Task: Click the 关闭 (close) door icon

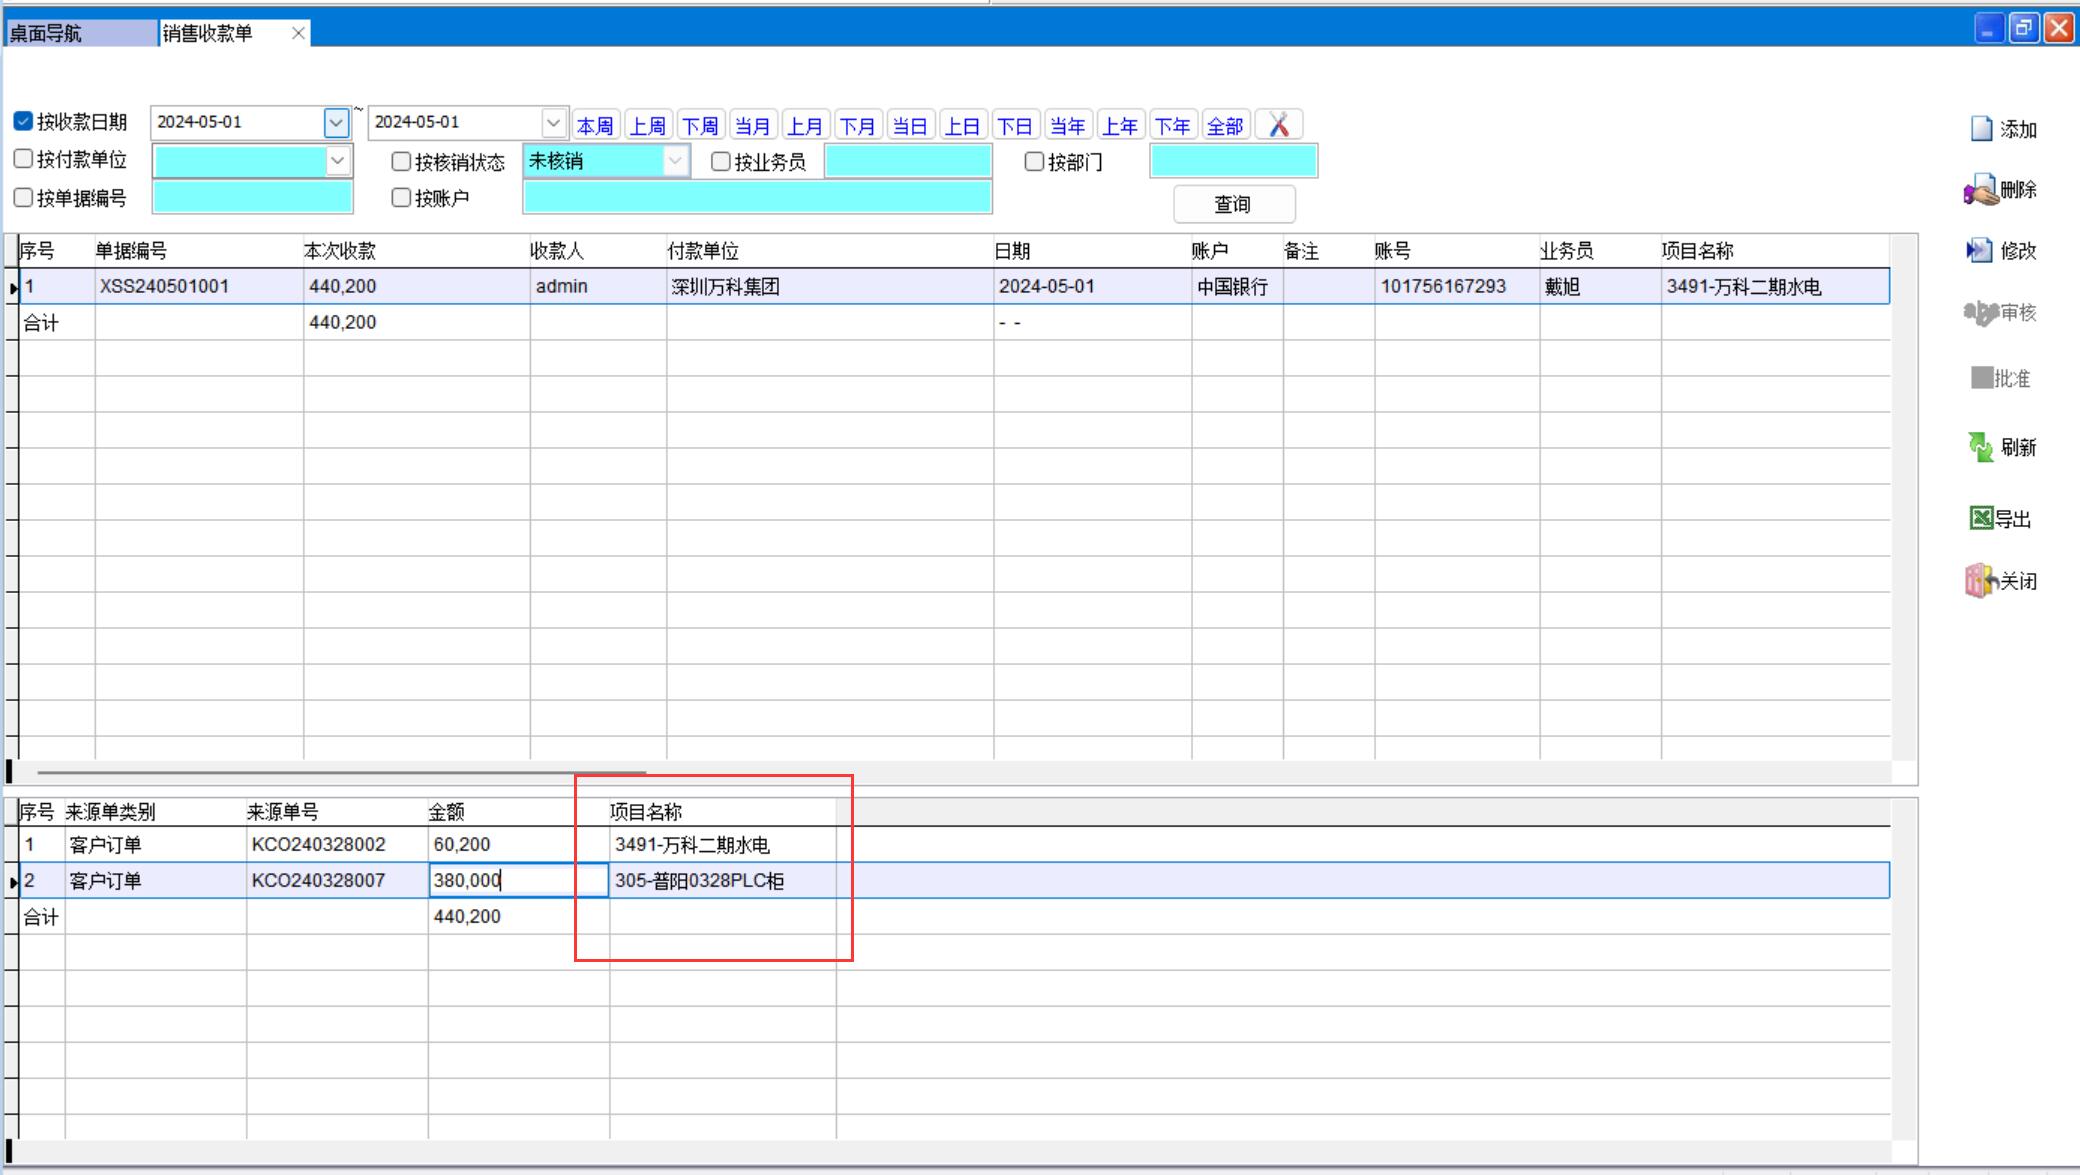Action: pos(1978,581)
